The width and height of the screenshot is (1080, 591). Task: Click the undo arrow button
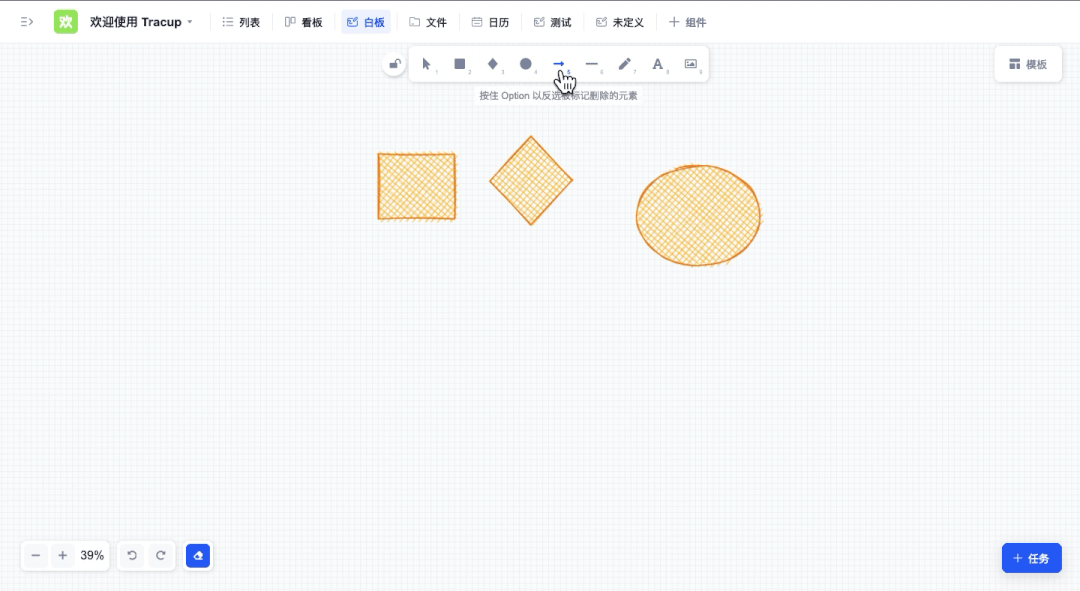tap(132, 555)
